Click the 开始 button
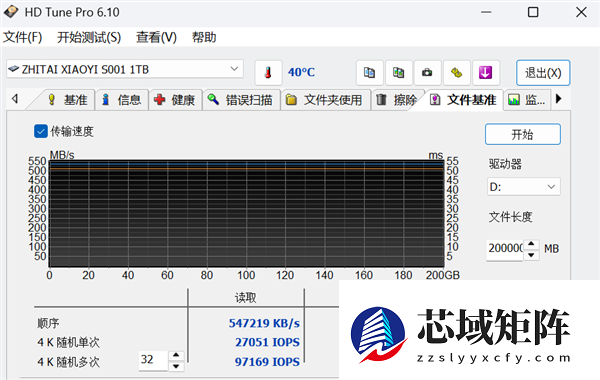The width and height of the screenshot is (600, 380). [523, 134]
